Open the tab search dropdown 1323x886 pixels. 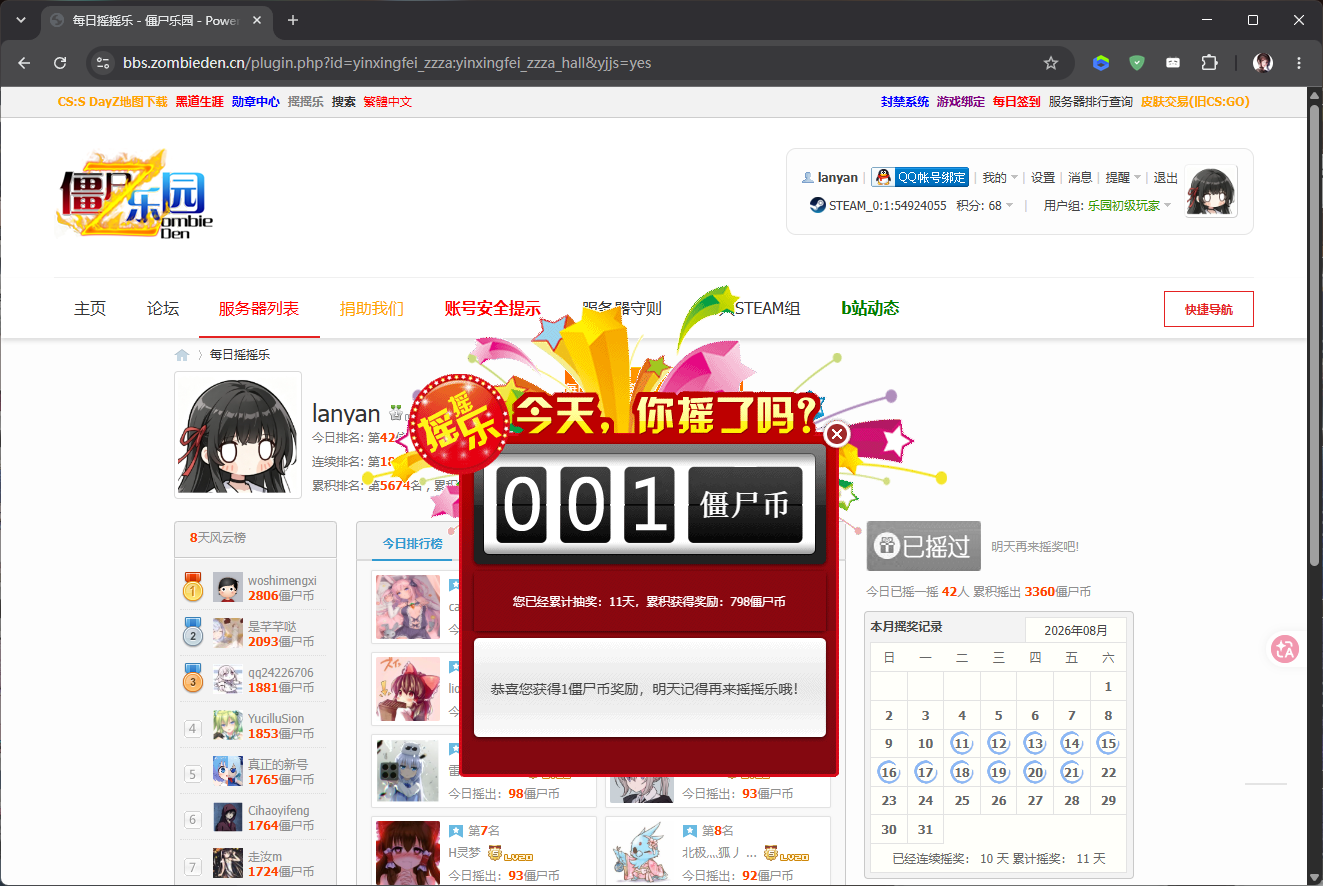[20, 20]
